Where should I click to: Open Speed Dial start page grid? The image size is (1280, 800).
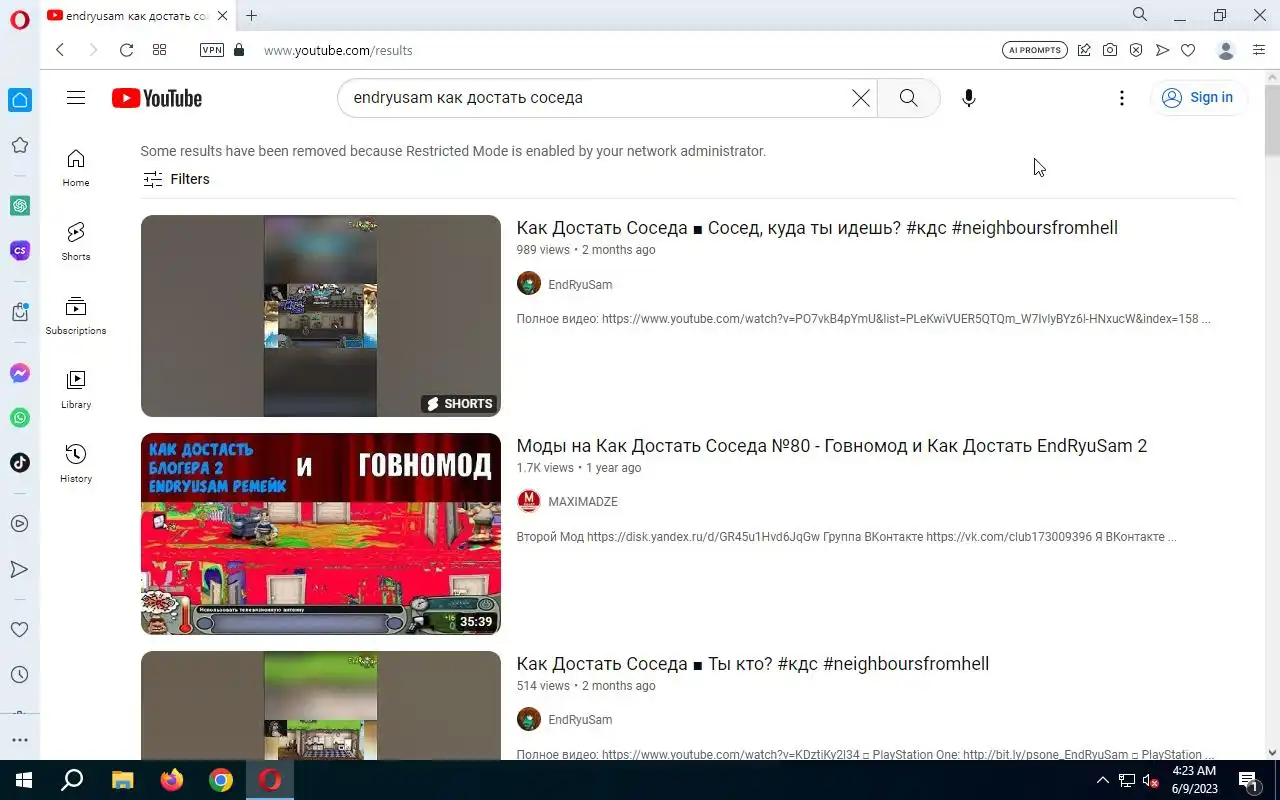(x=159, y=50)
